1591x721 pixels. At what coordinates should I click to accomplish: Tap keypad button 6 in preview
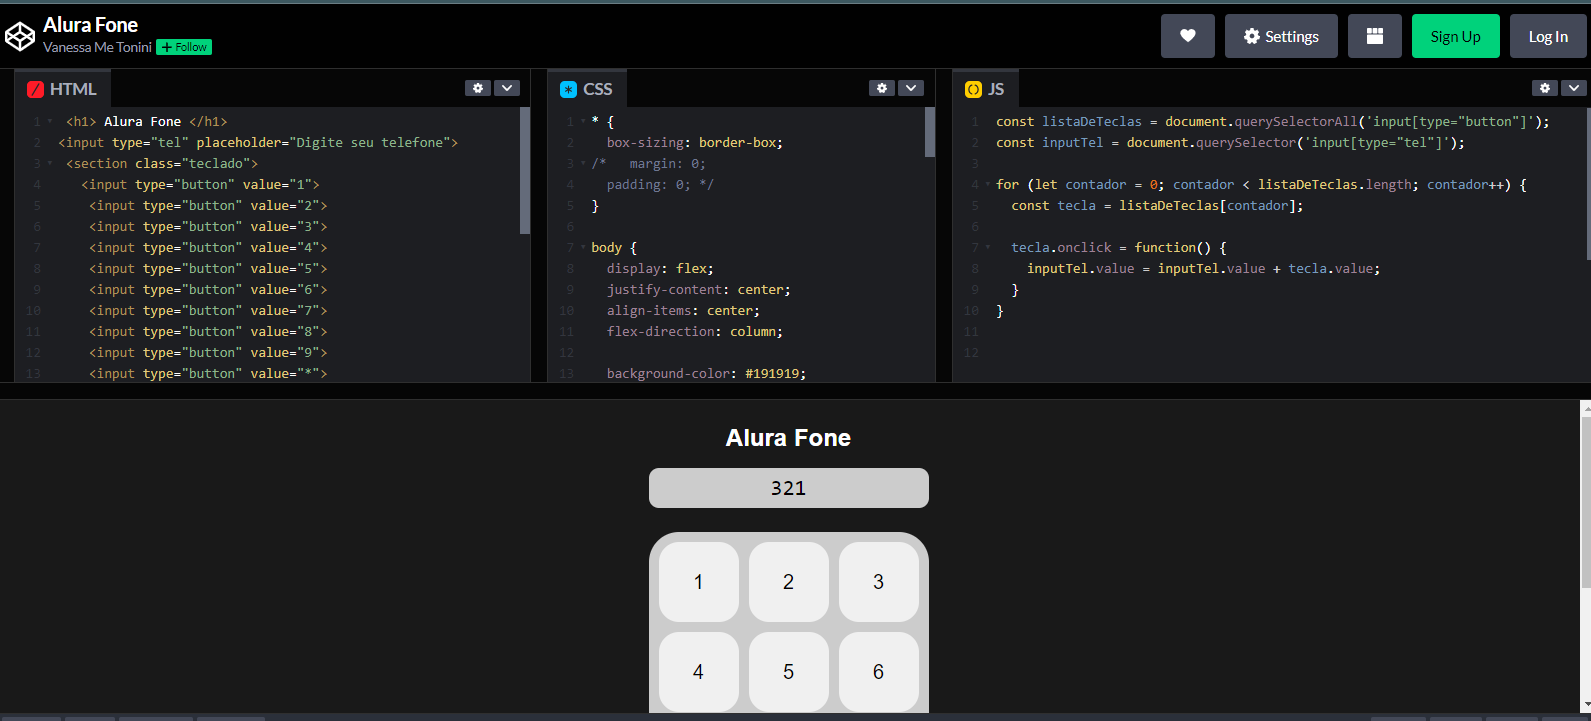click(879, 672)
